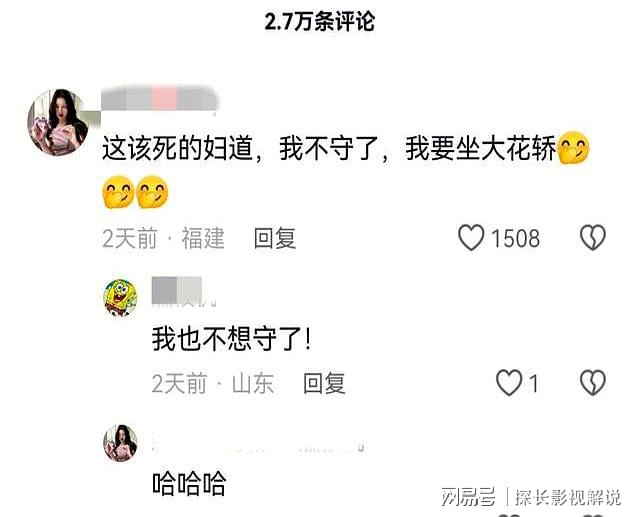The width and height of the screenshot is (640, 517).
Task: Reply to the Fujian comment via 回复
Action: point(275,238)
